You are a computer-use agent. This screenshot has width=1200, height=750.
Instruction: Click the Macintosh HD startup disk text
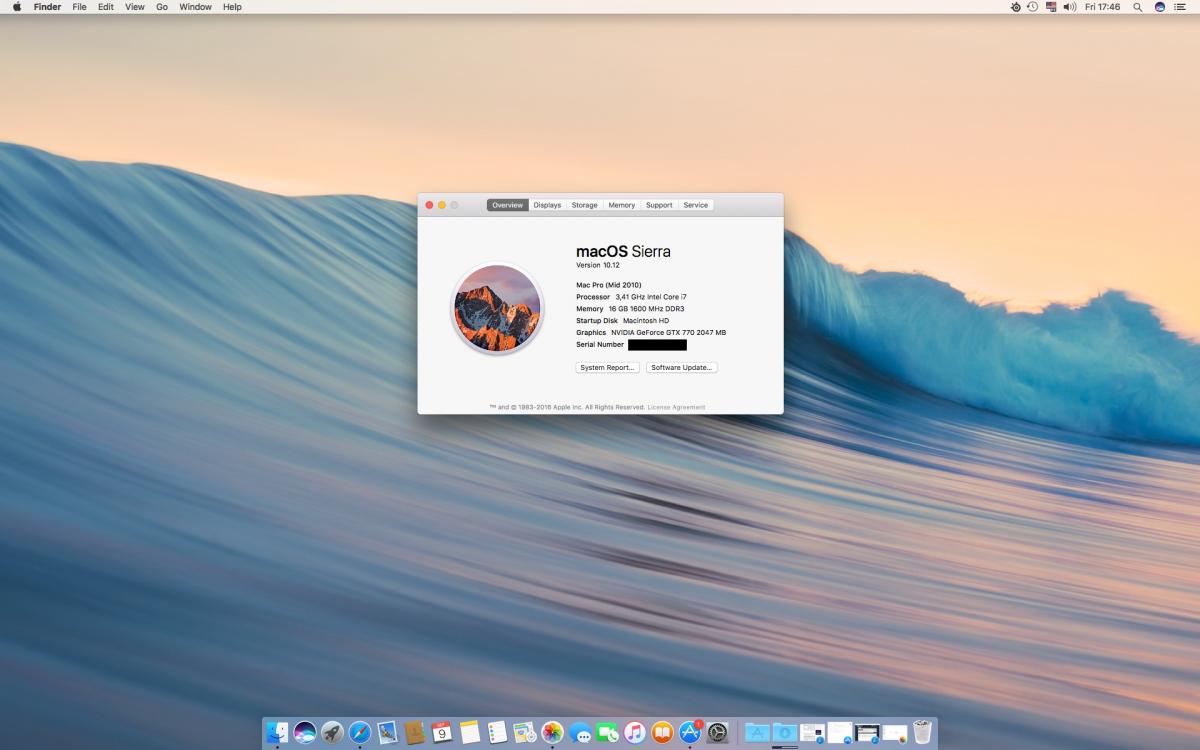[646, 321]
